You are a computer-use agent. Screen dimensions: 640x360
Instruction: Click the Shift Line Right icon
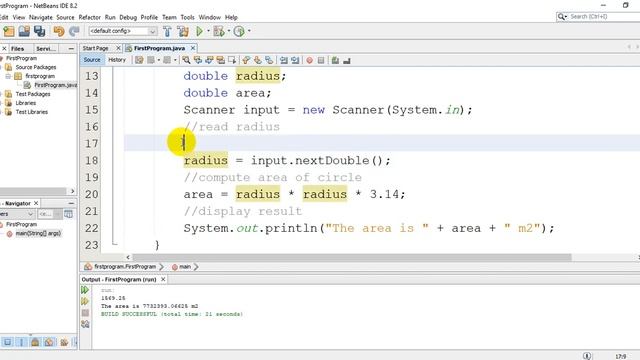pos(295,60)
